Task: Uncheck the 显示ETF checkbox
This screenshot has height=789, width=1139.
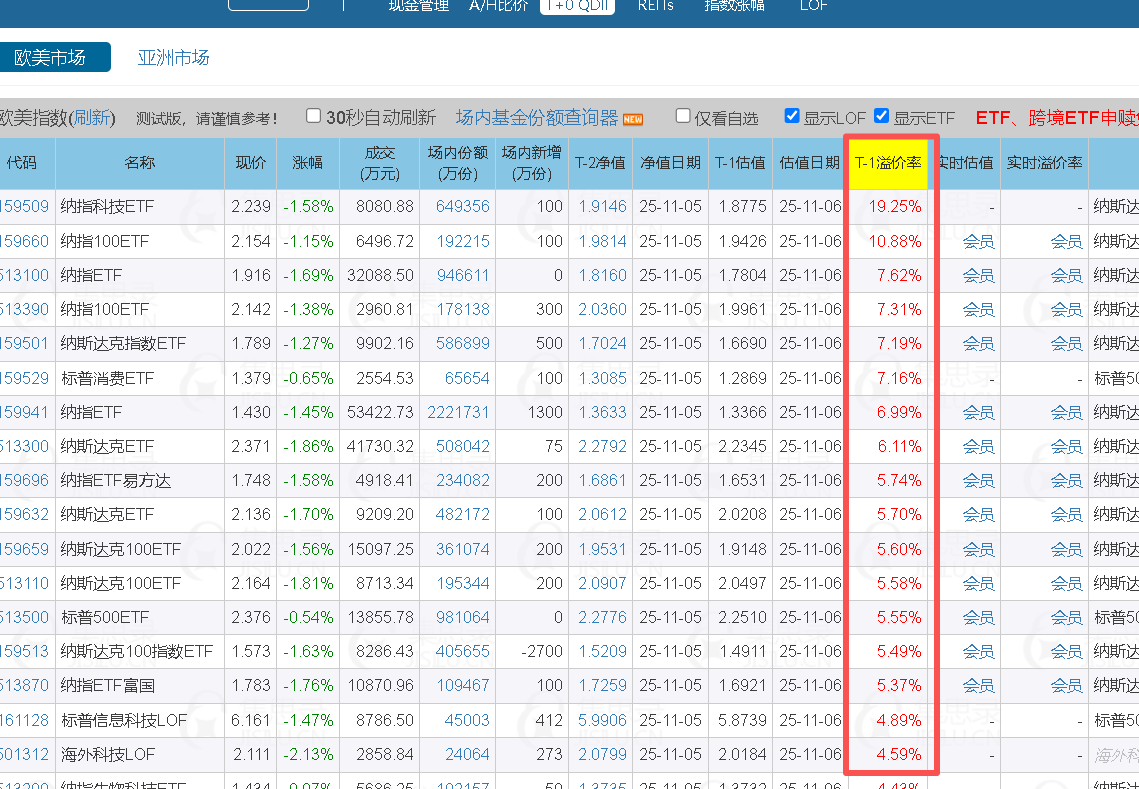Action: [x=881, y=116]
